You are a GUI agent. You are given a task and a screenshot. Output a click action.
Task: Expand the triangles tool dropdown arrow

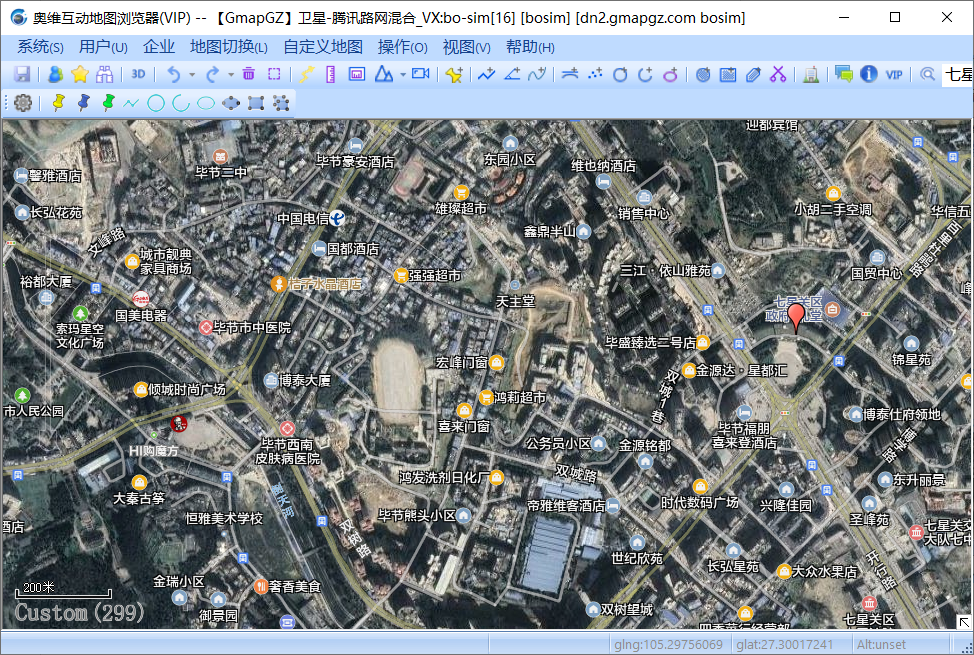pyautogui.click(x=403, y=75)
